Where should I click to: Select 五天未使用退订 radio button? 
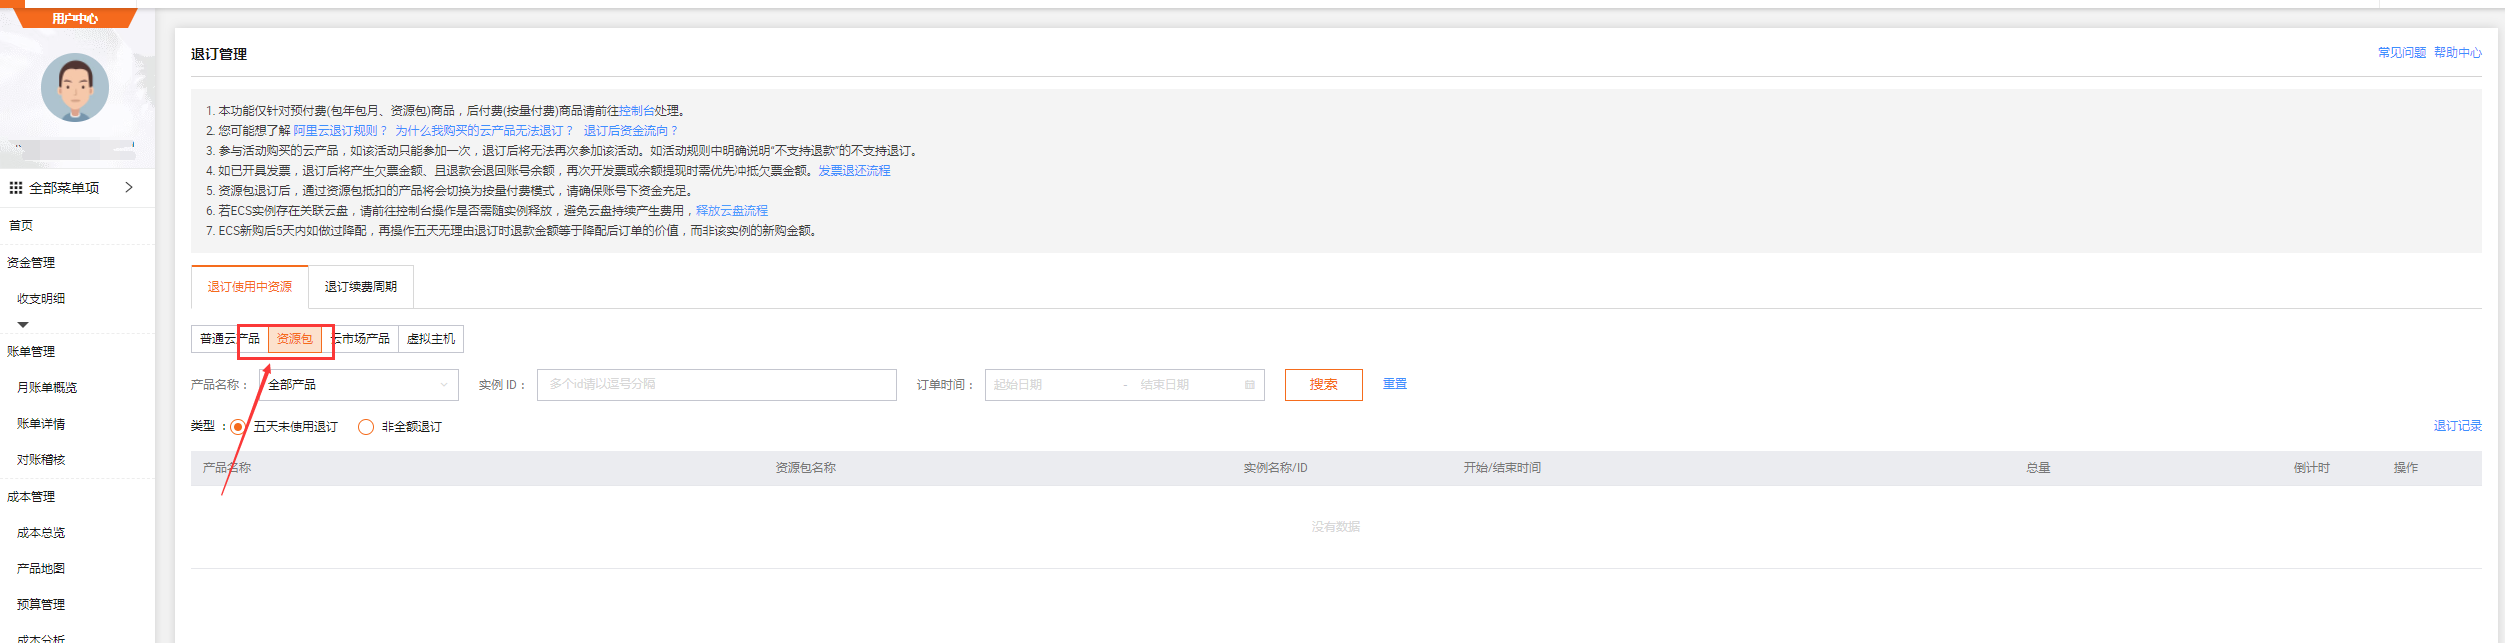point(238,427)
